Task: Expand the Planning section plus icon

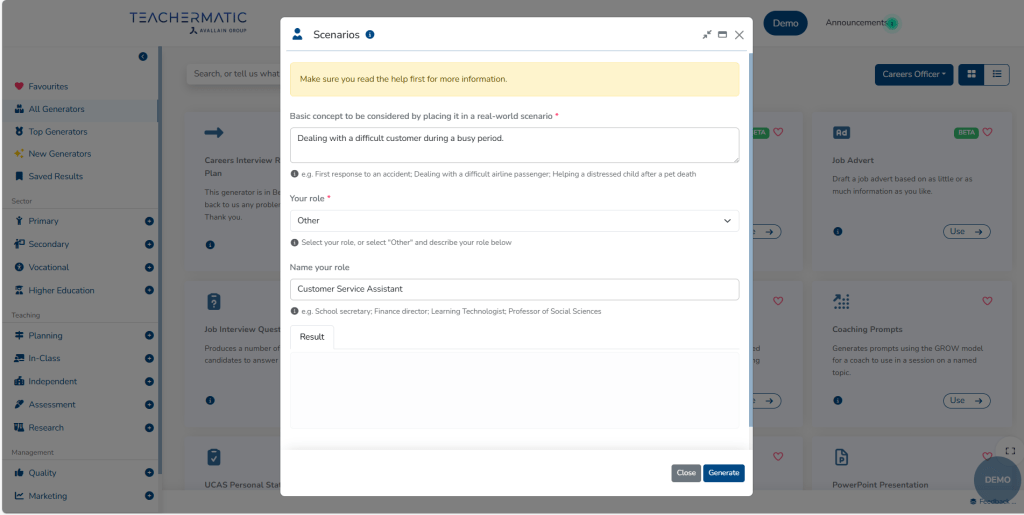Action: click(149, 336)
